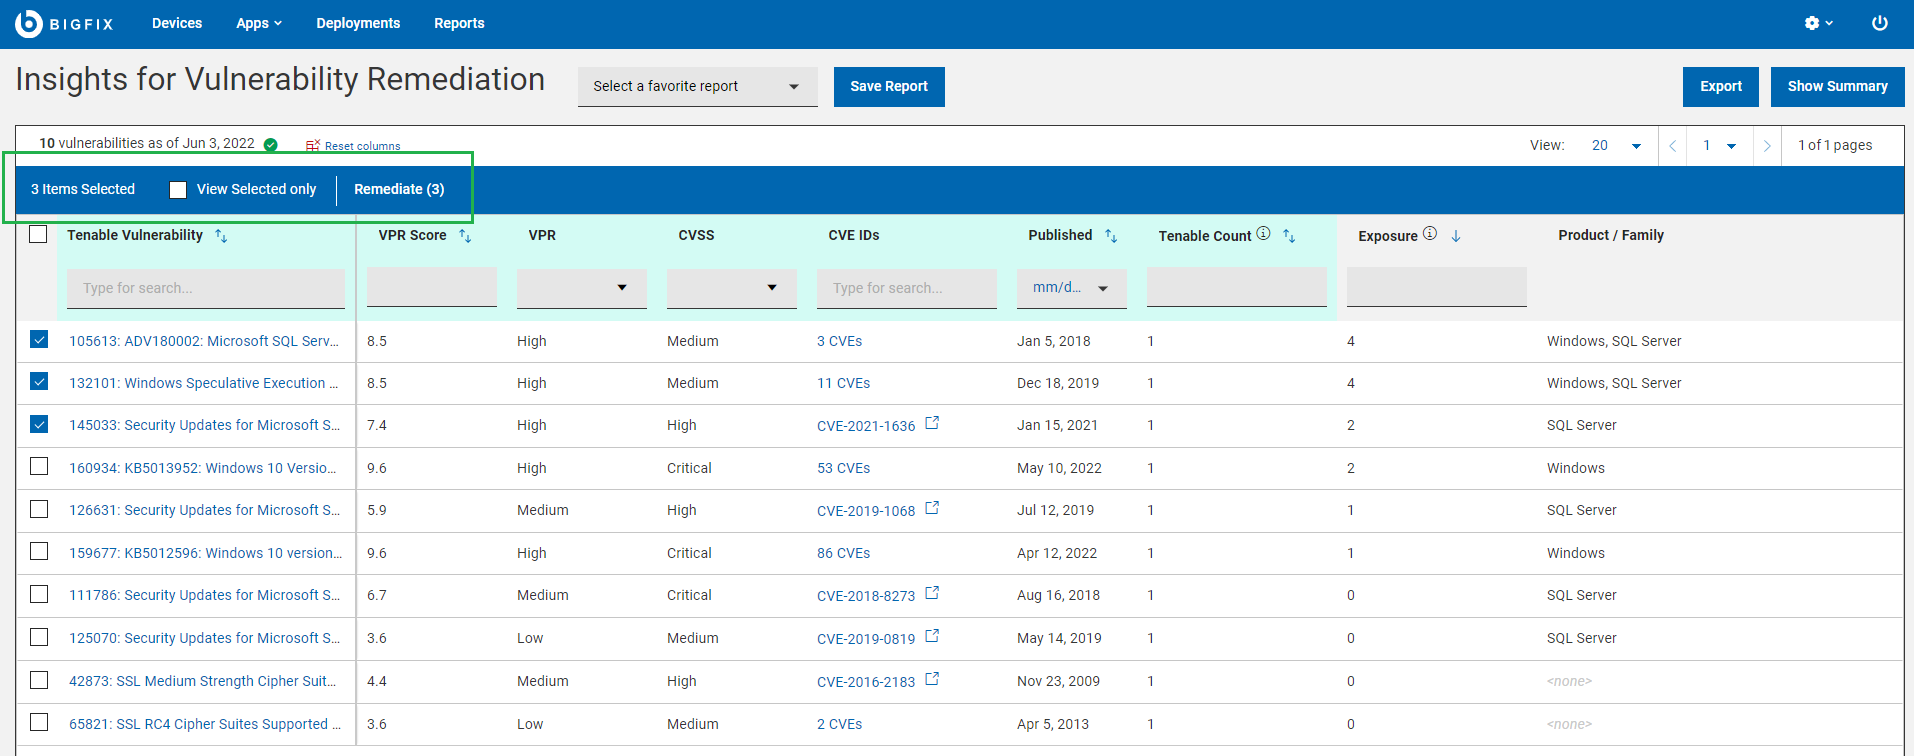The height and width of the screenshot is (756, 1914).
Task: Click the BigFix logo icon
Action: point(29,23)
